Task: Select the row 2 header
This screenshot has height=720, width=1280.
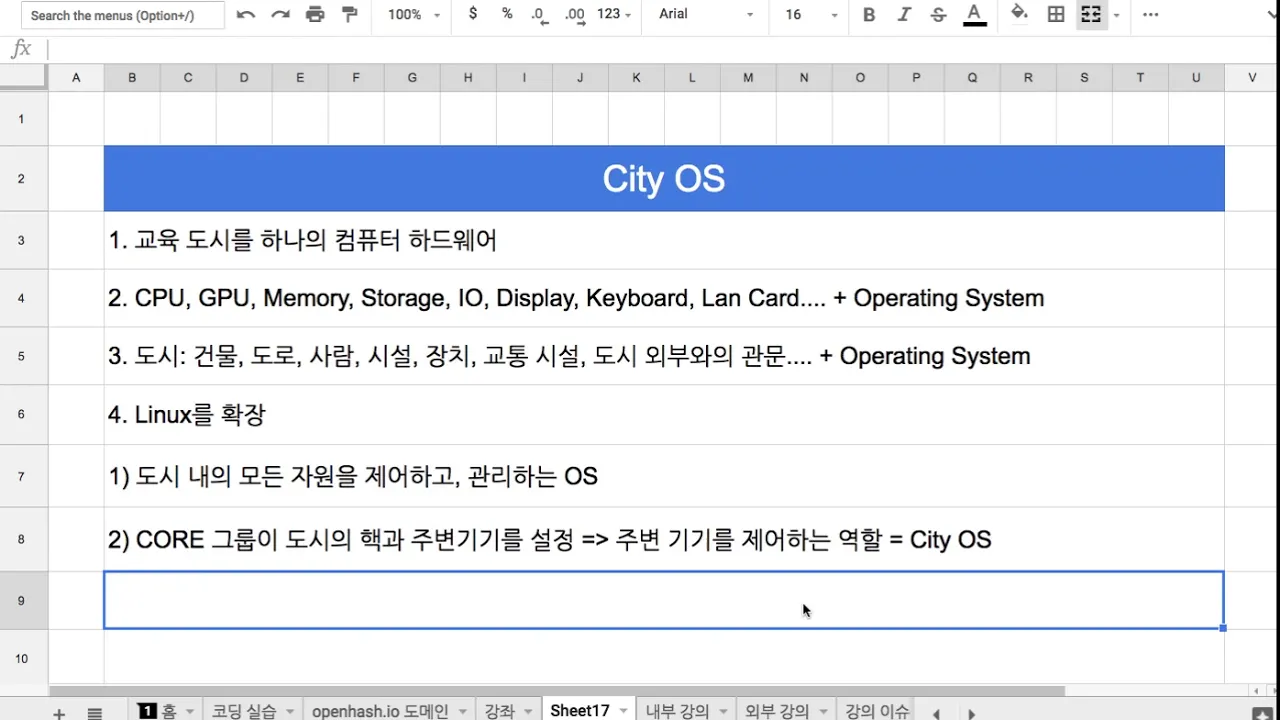Action: click(23, 178)
